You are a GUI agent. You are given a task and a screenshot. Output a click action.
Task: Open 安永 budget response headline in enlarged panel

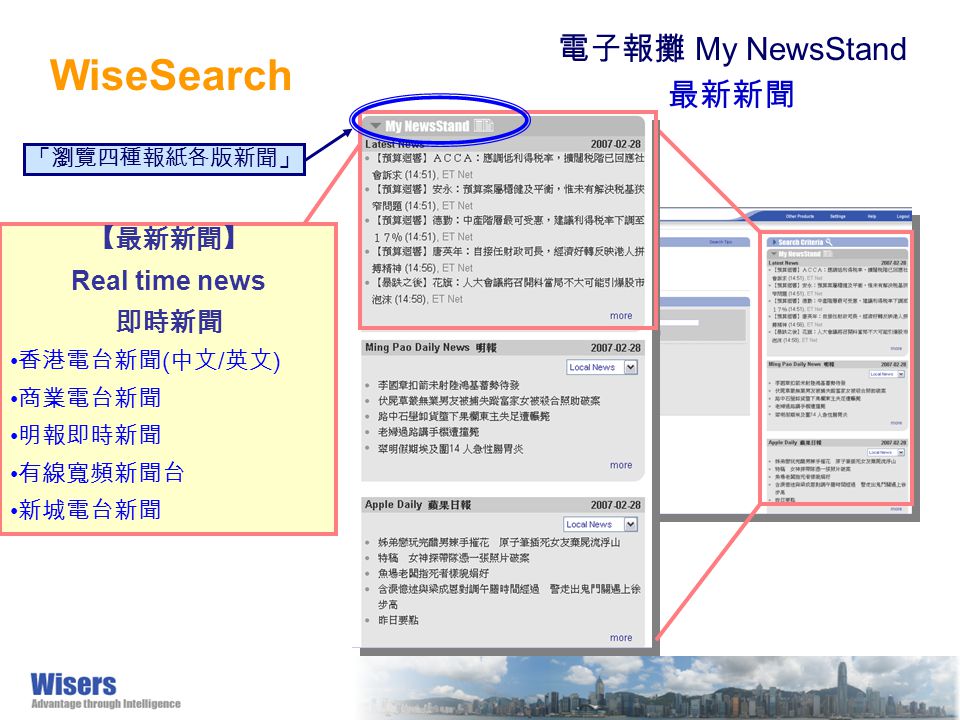click(x=508, y=197)
